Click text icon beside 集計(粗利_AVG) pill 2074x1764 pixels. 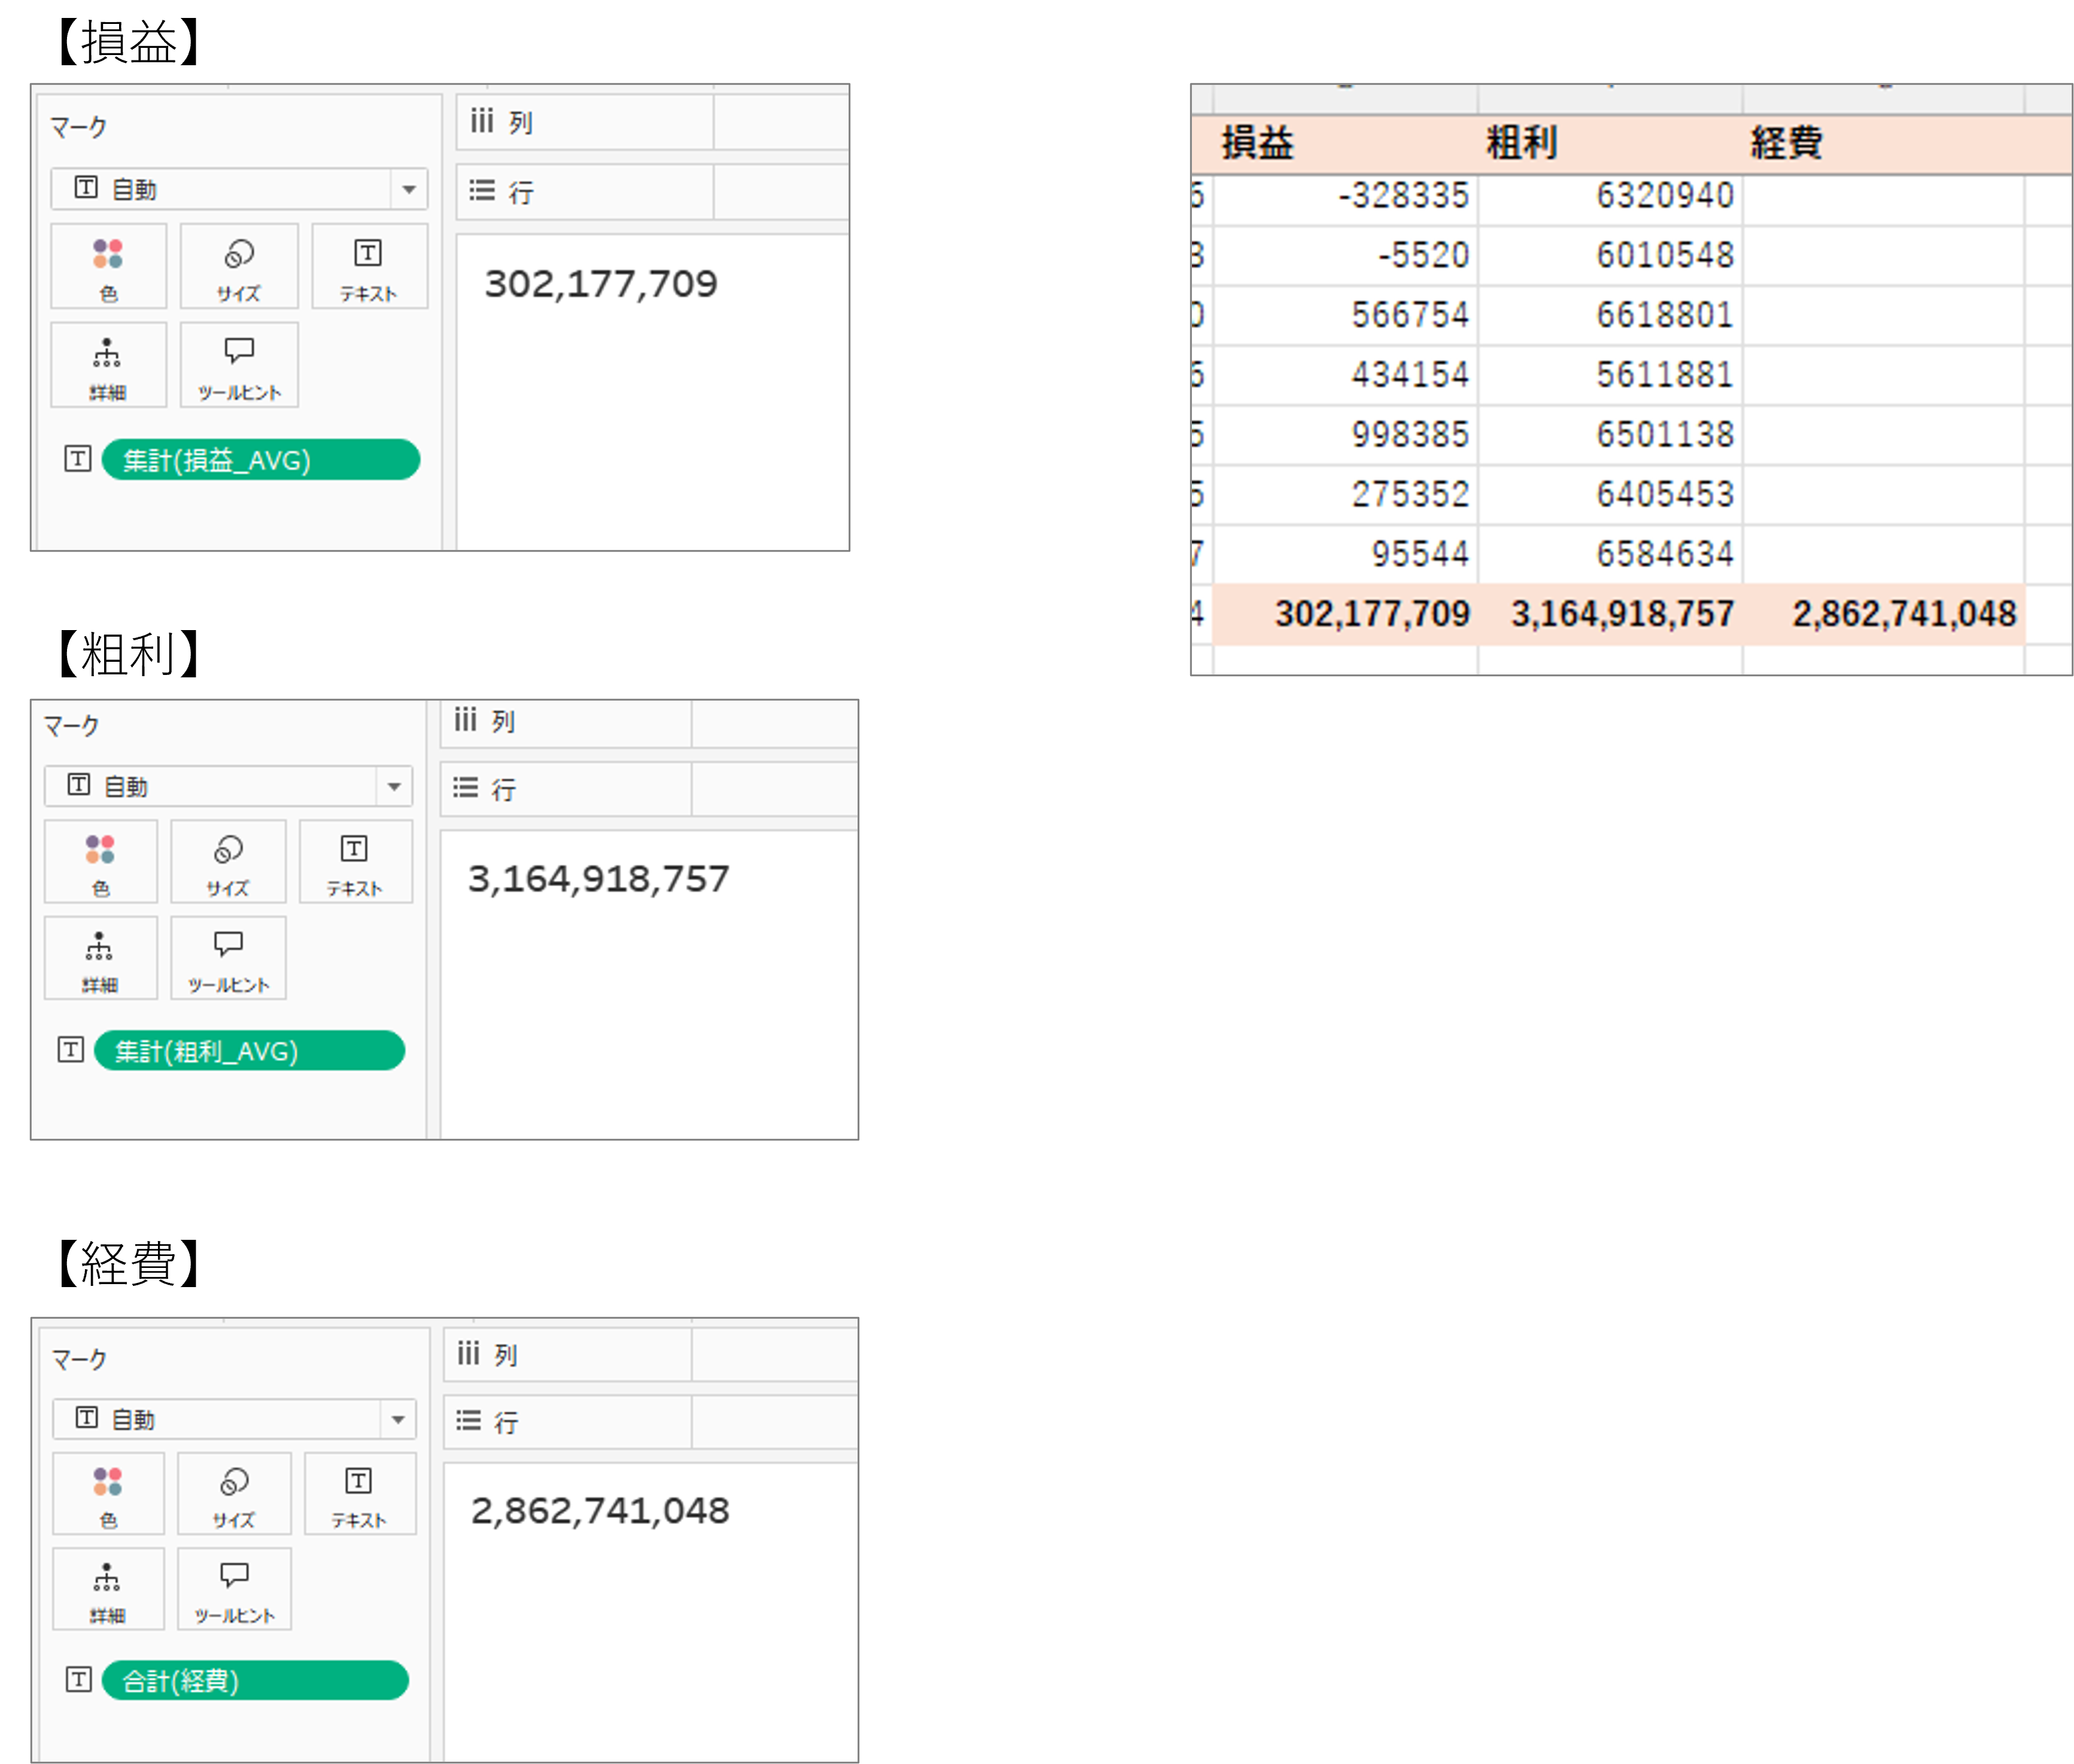click(70, 1049)
